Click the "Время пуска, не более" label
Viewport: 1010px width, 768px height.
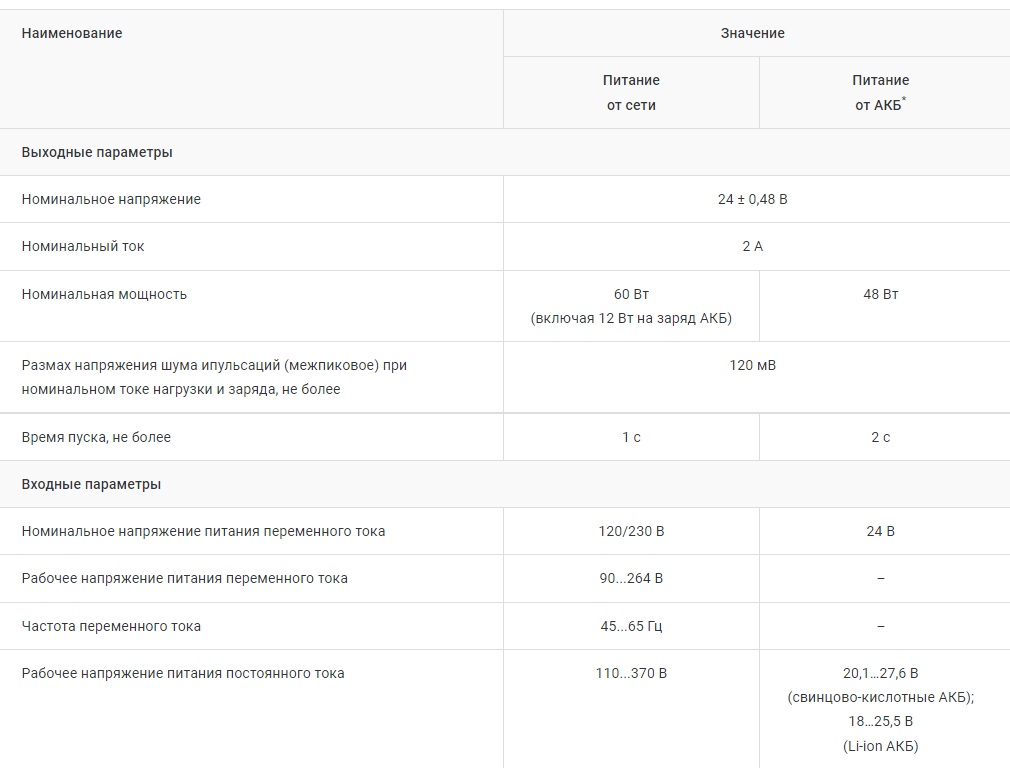pos(96,437)
